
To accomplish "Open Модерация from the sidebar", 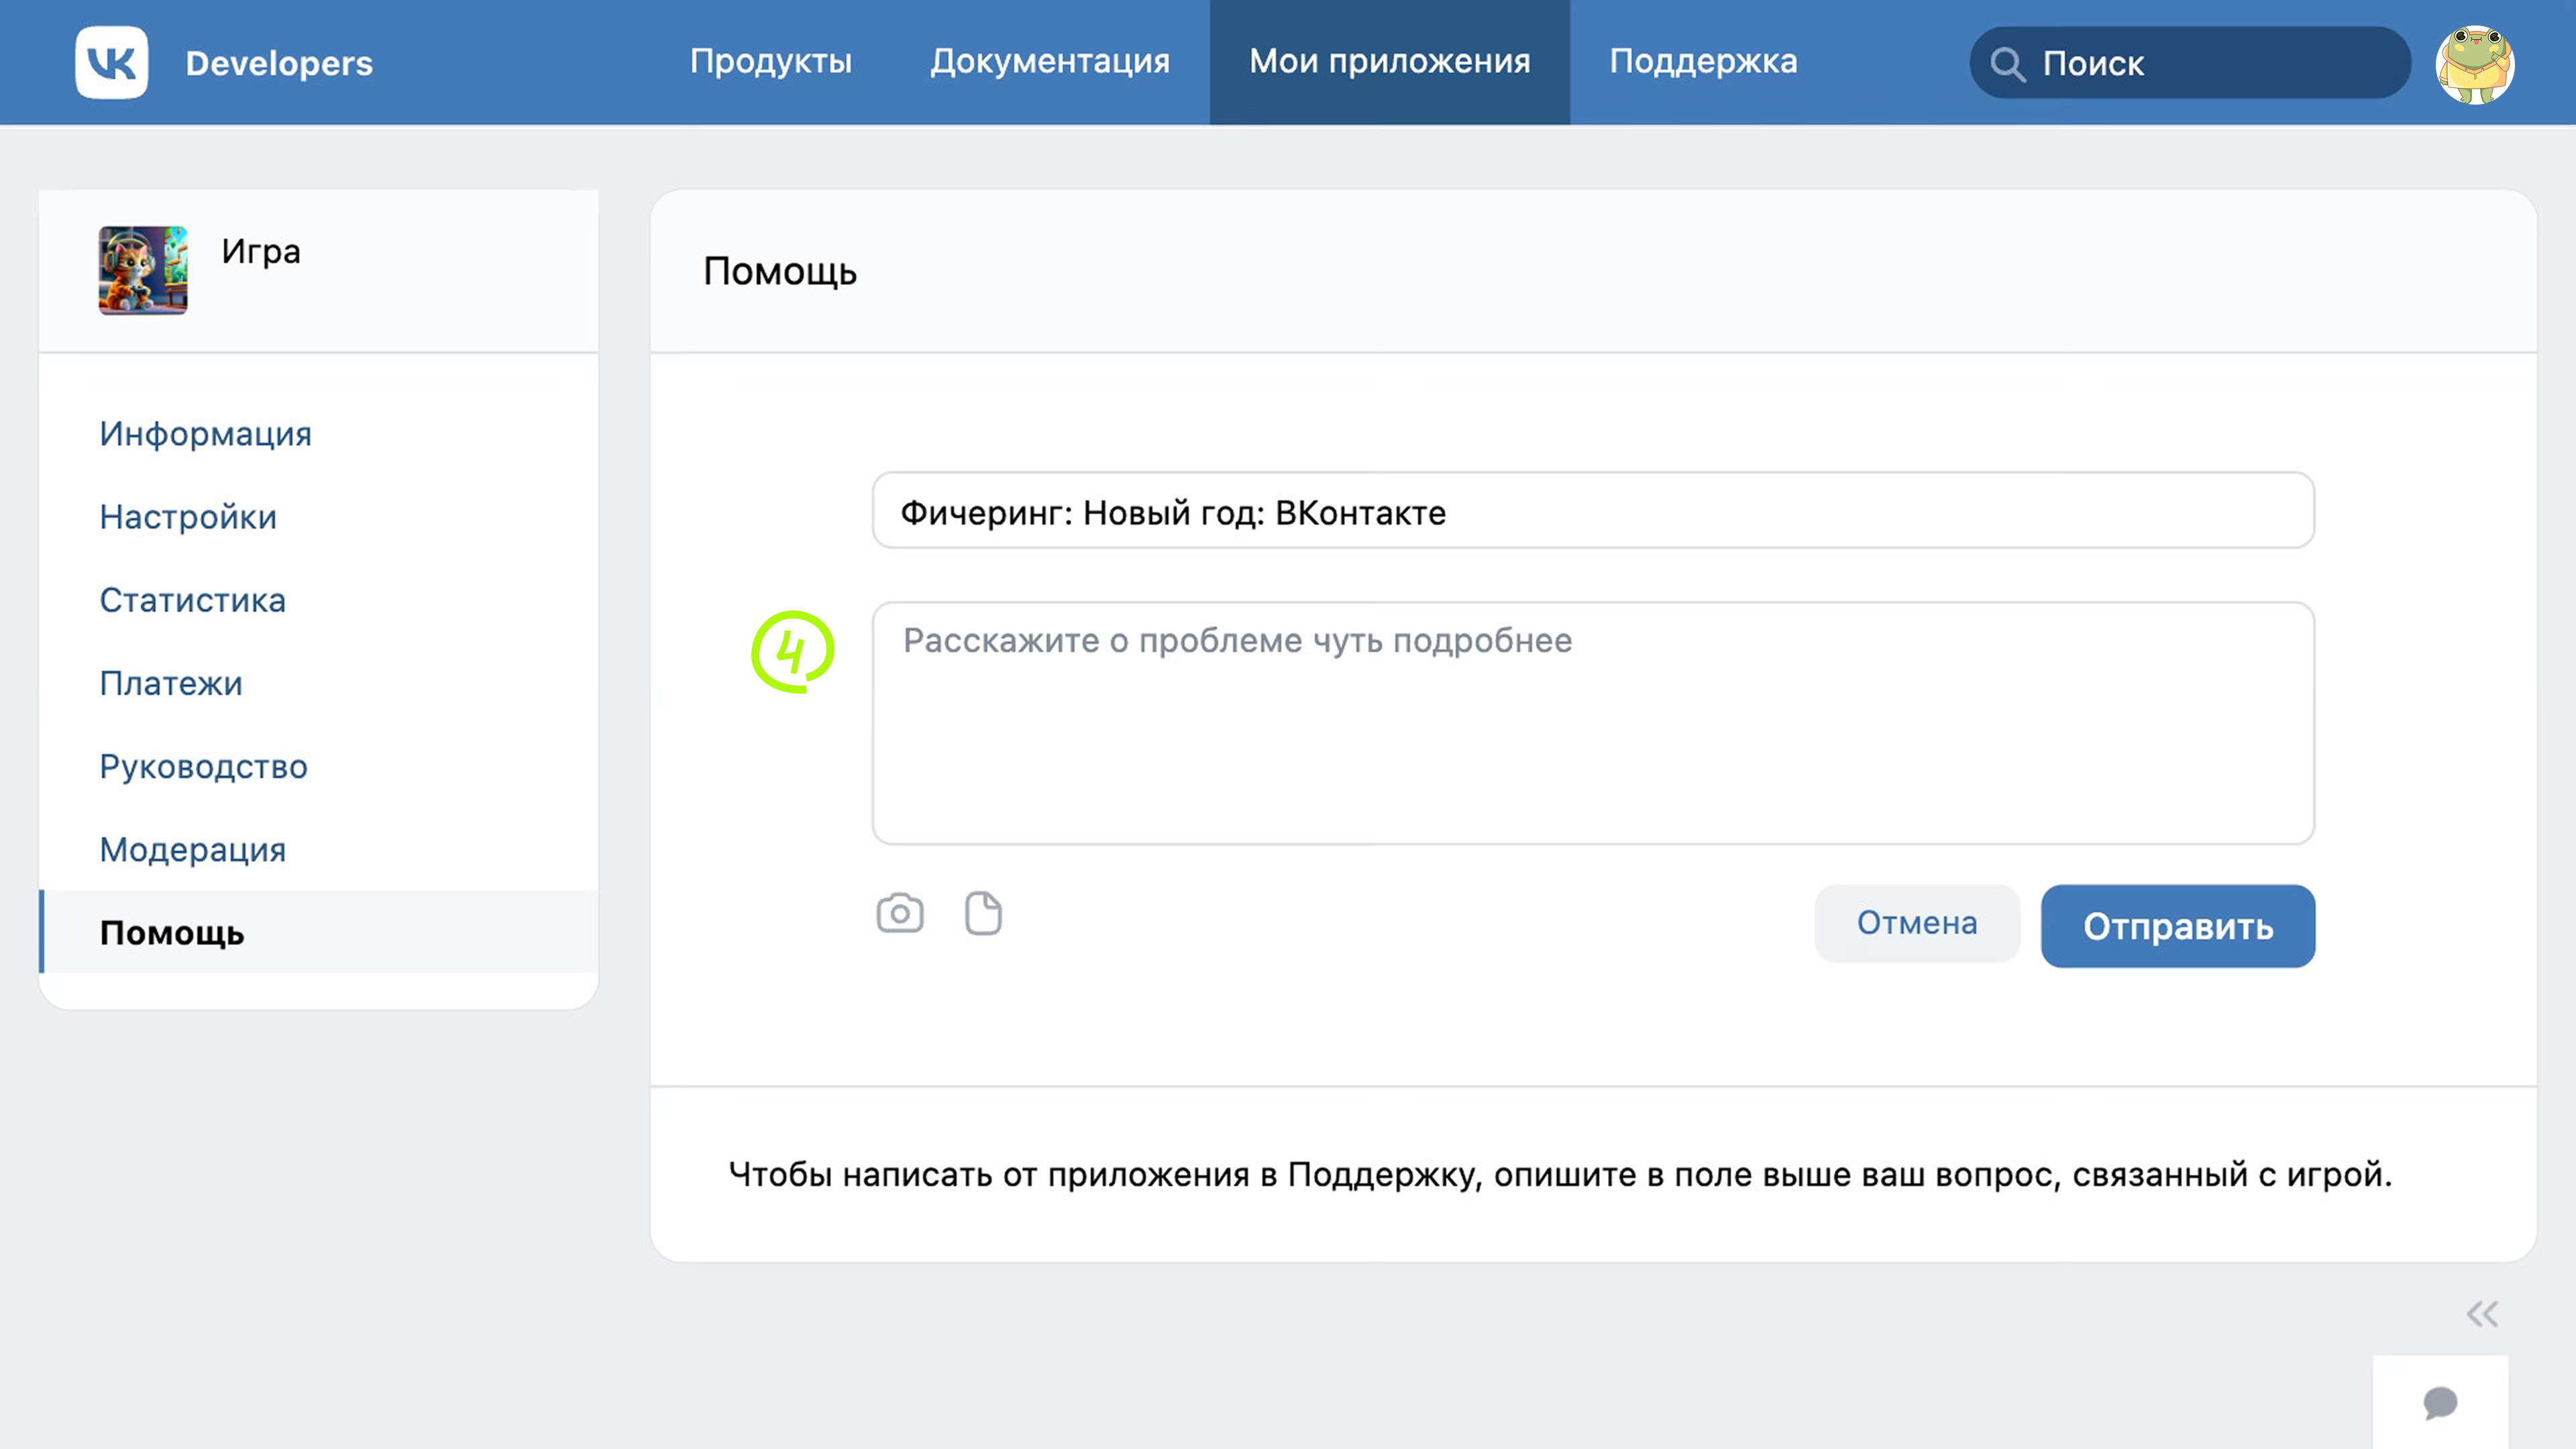I will [x=192, y=849].
